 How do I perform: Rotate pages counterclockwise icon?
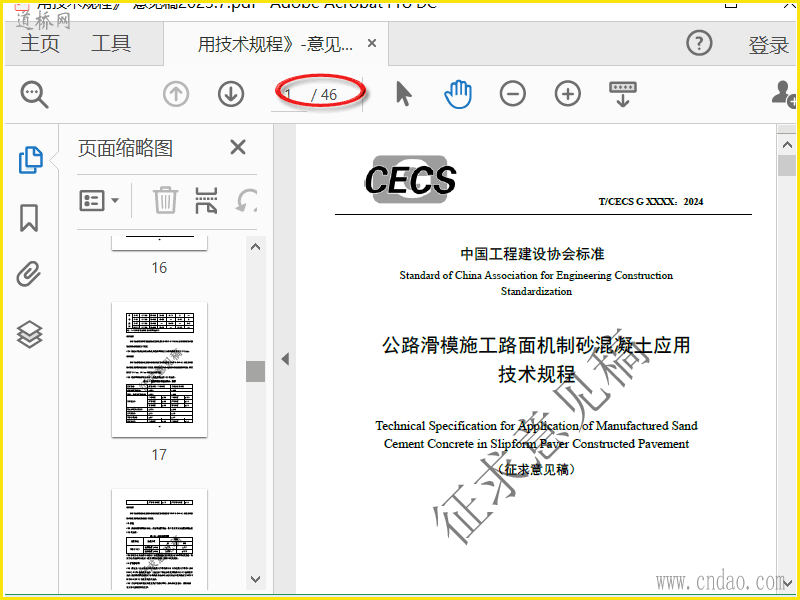pyautogui.click(x=246, y=200)
